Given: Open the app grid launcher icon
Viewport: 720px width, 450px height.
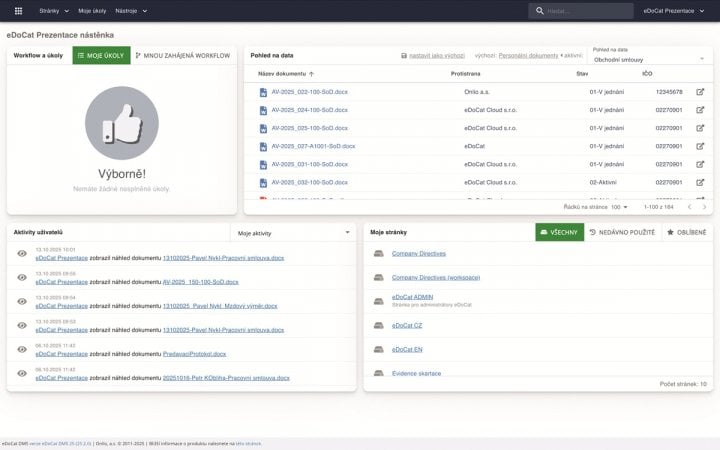Looking at the screenshot, I should pos(18,11).
